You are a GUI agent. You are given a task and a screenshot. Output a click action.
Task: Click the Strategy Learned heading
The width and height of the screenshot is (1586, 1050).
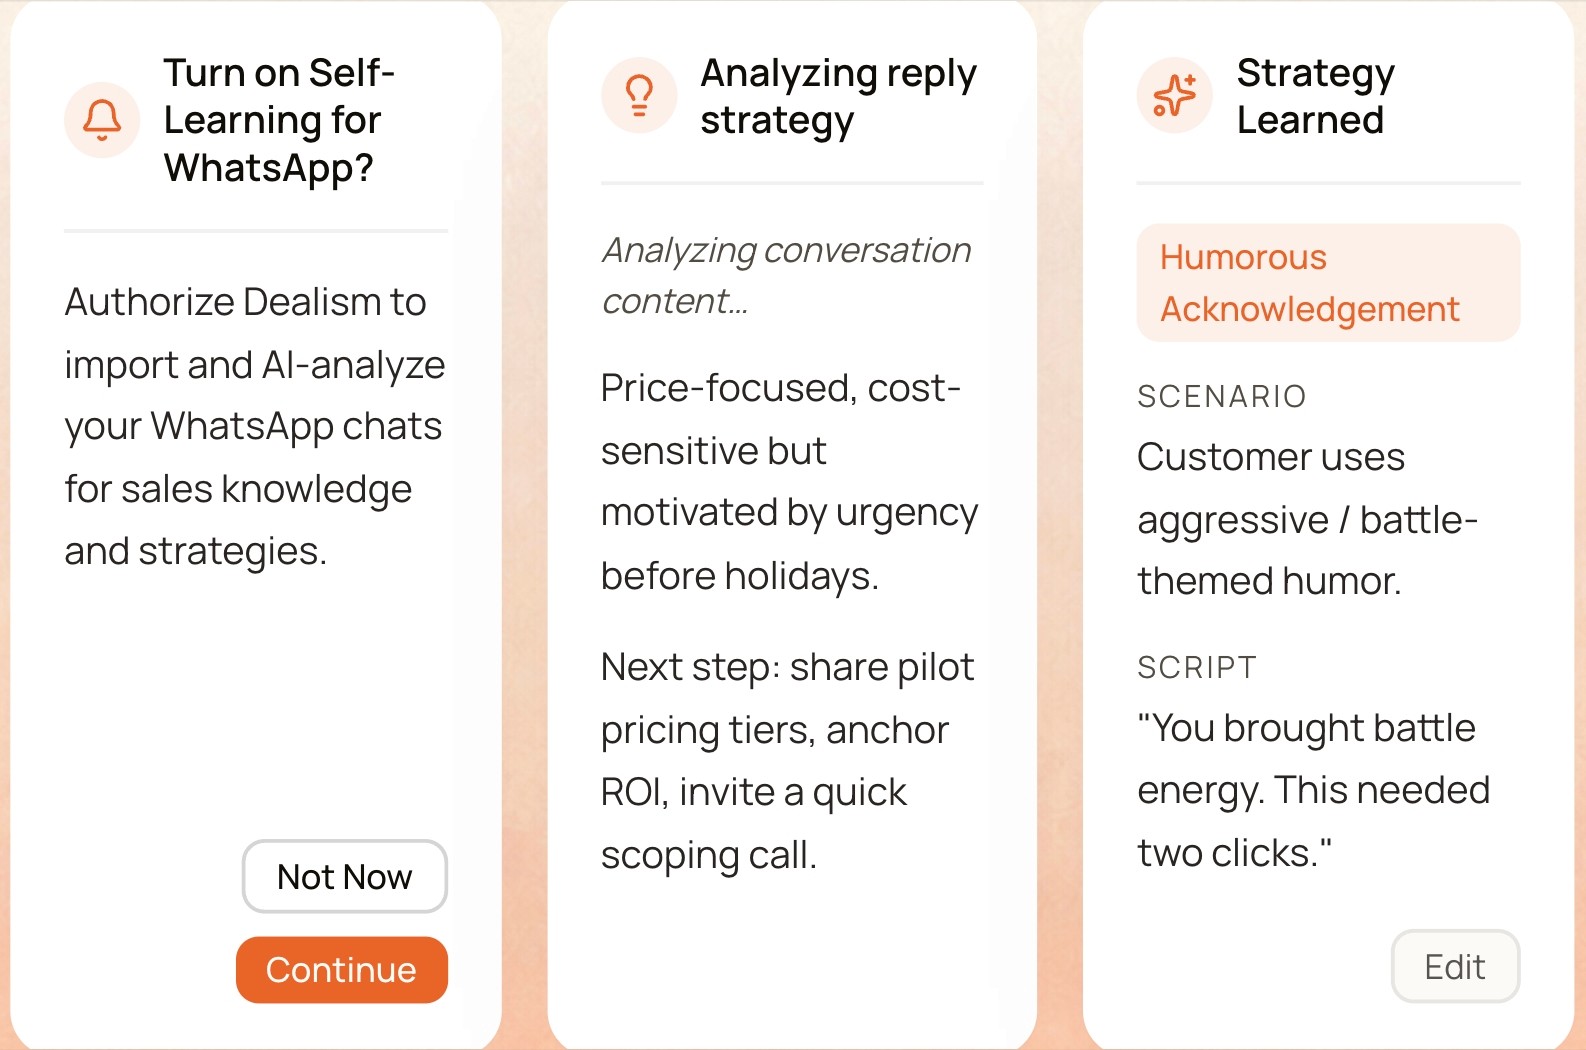pos(1315,96)
